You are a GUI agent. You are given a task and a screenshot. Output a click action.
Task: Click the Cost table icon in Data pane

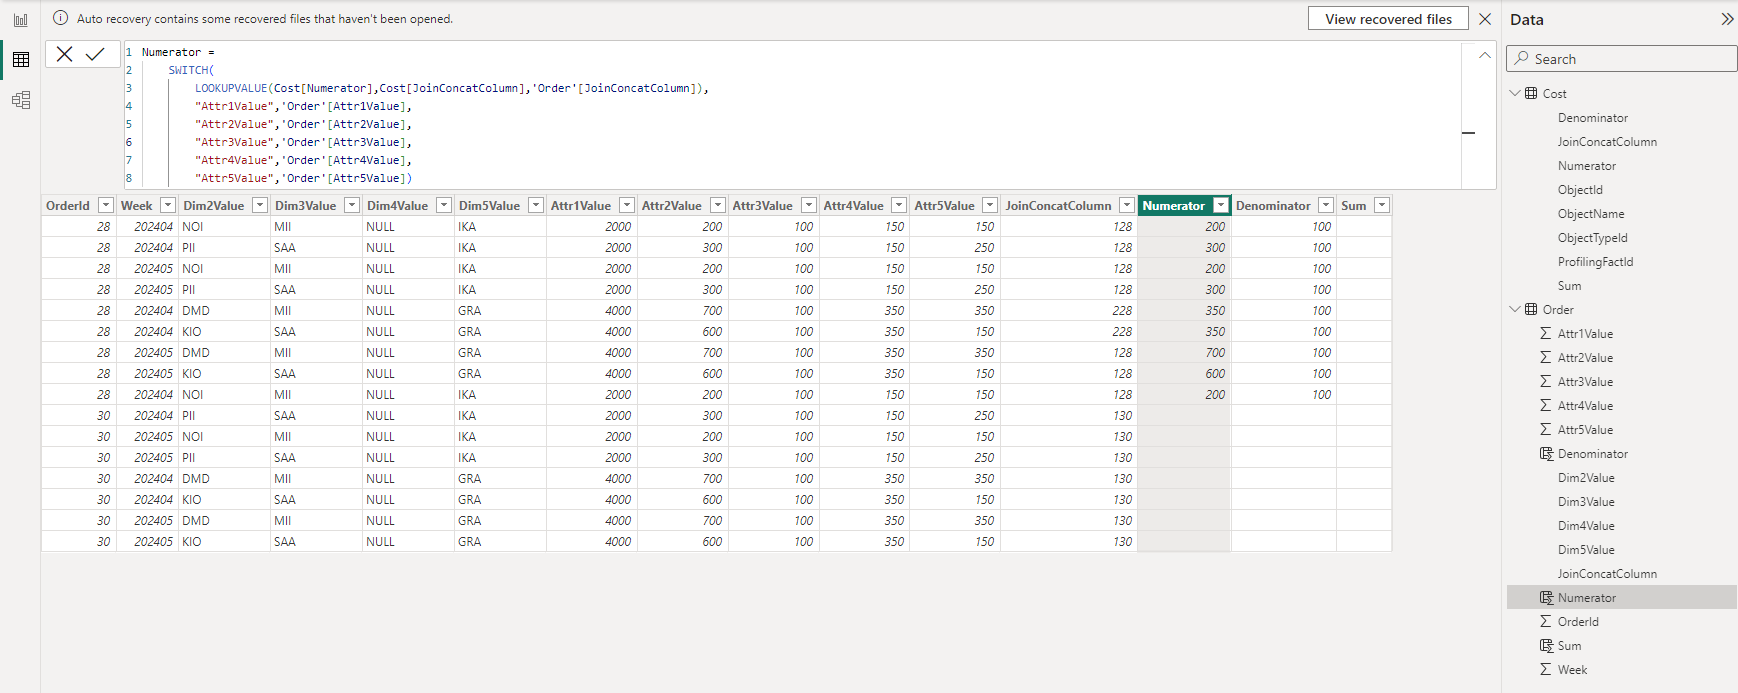(x=1531, y=93)
